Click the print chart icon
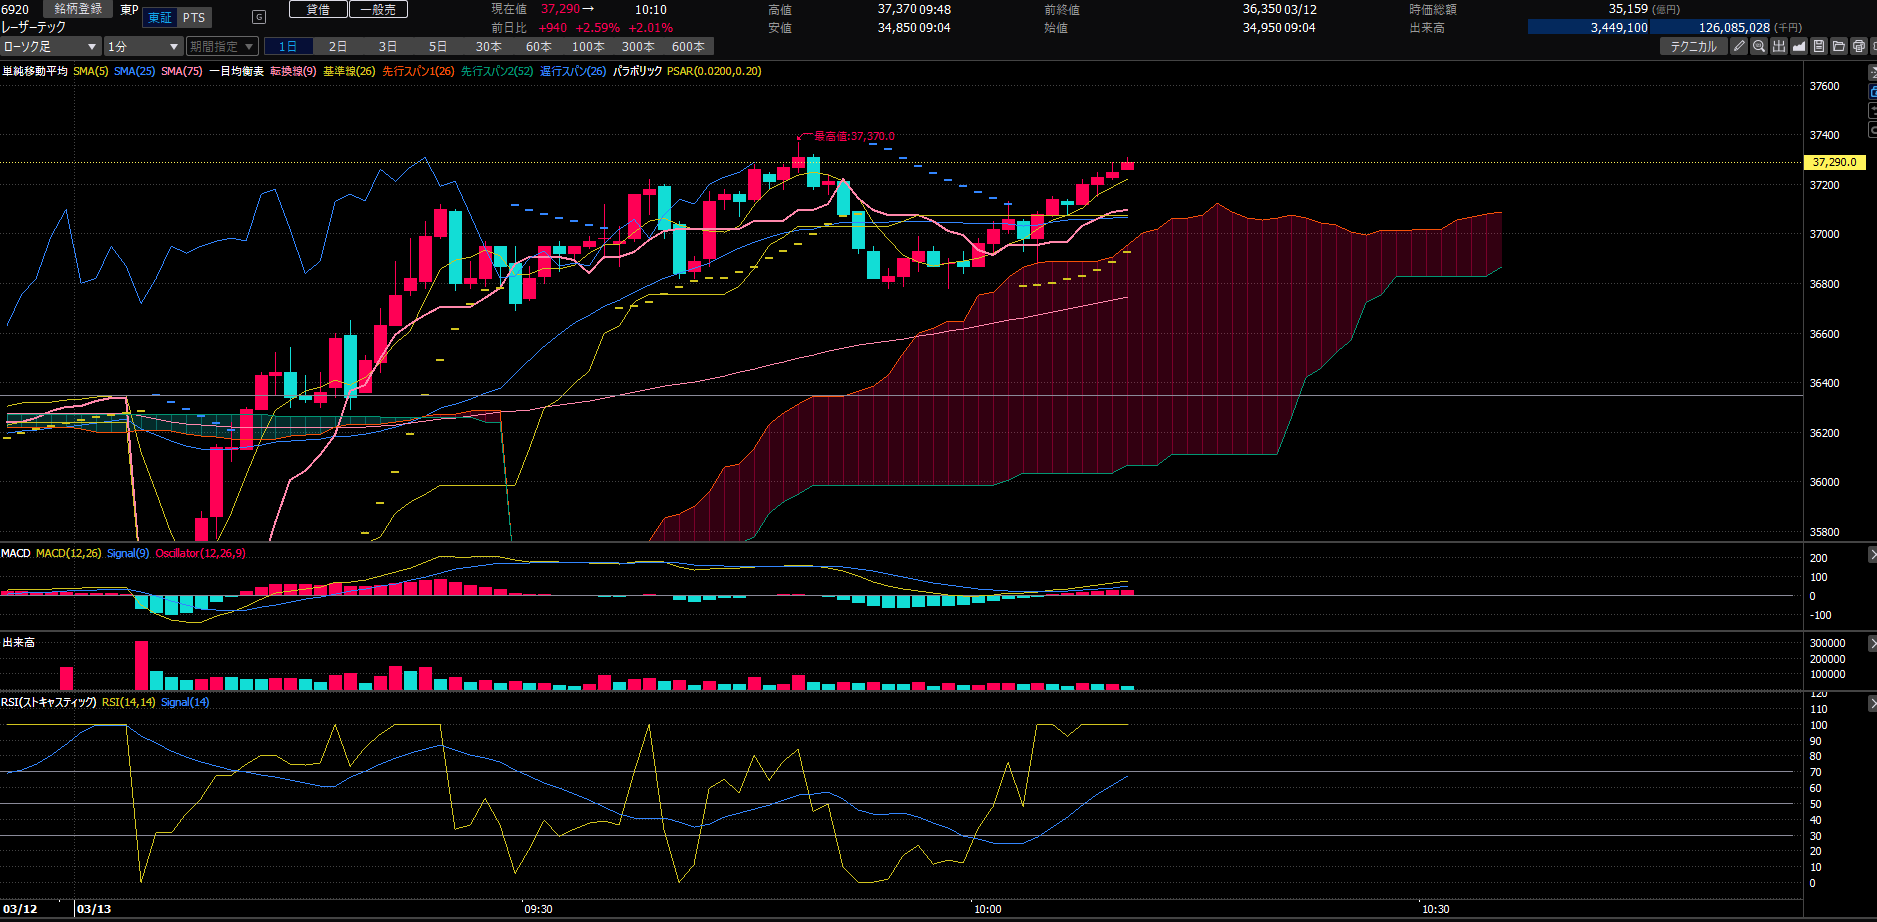The image size is (1877, 922). (1859, 46)
